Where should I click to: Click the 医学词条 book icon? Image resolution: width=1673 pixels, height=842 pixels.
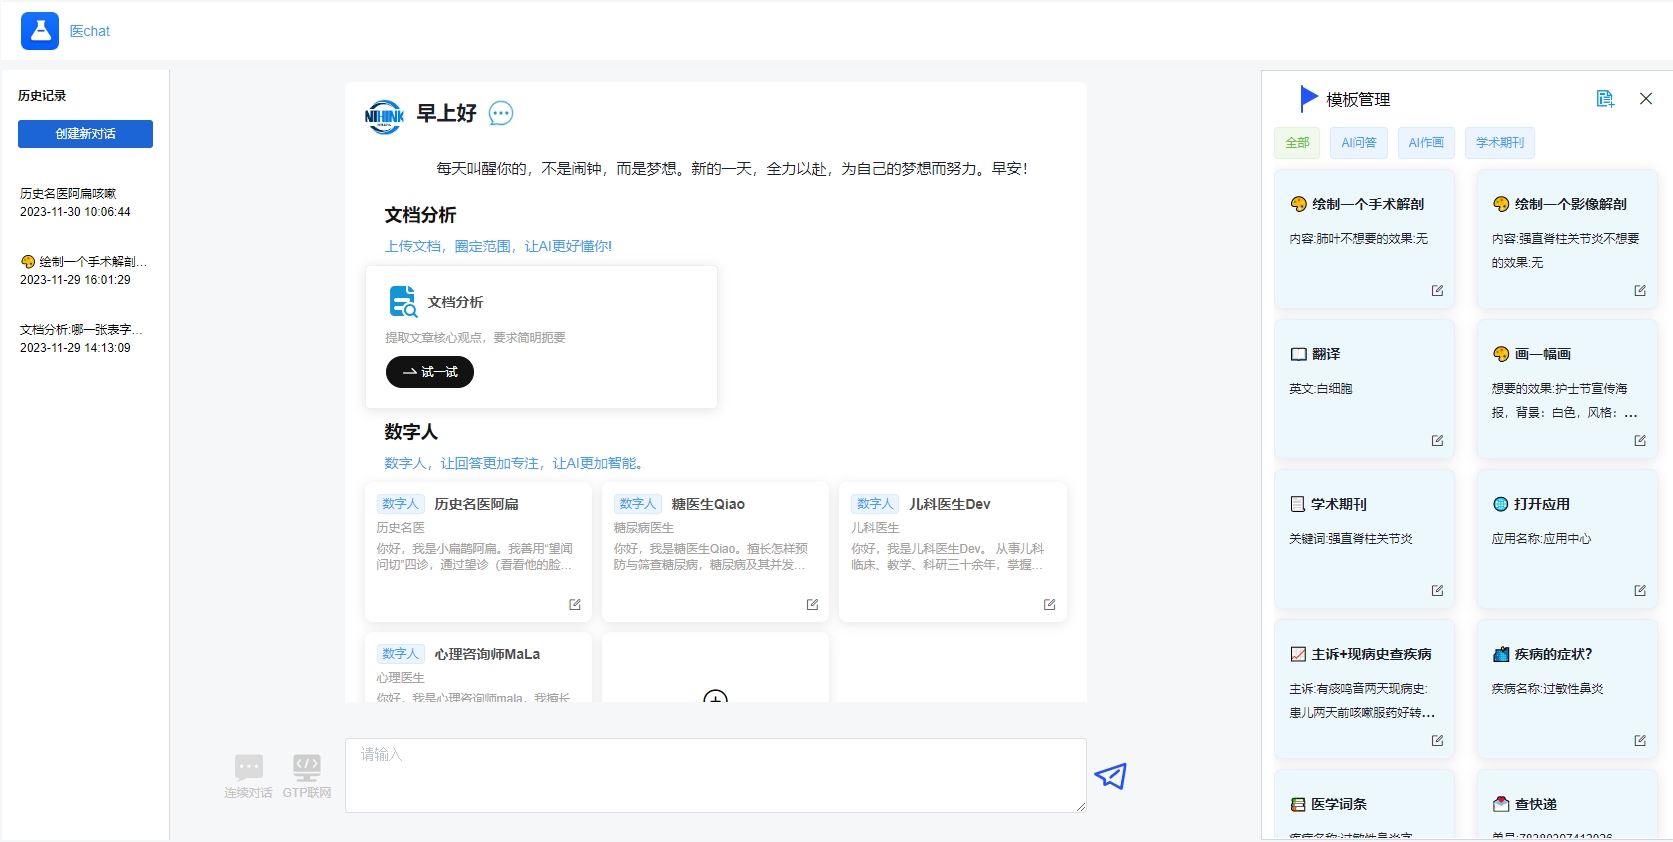(x=1298, y=804)
